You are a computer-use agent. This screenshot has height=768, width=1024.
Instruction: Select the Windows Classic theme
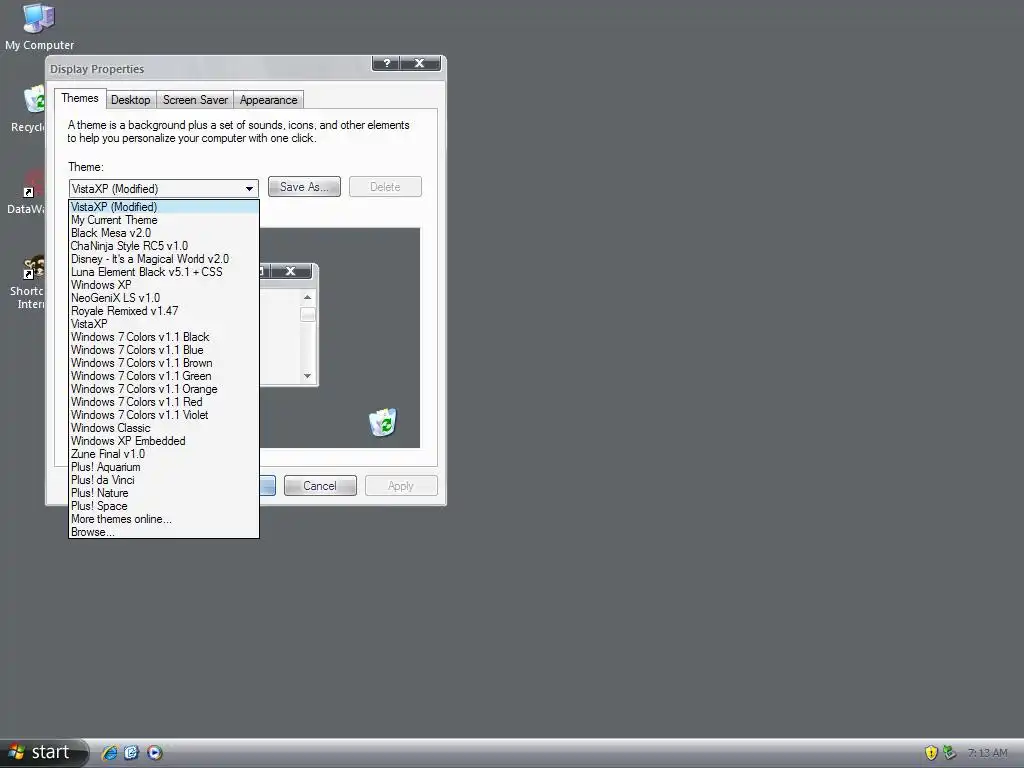[164, 428]
